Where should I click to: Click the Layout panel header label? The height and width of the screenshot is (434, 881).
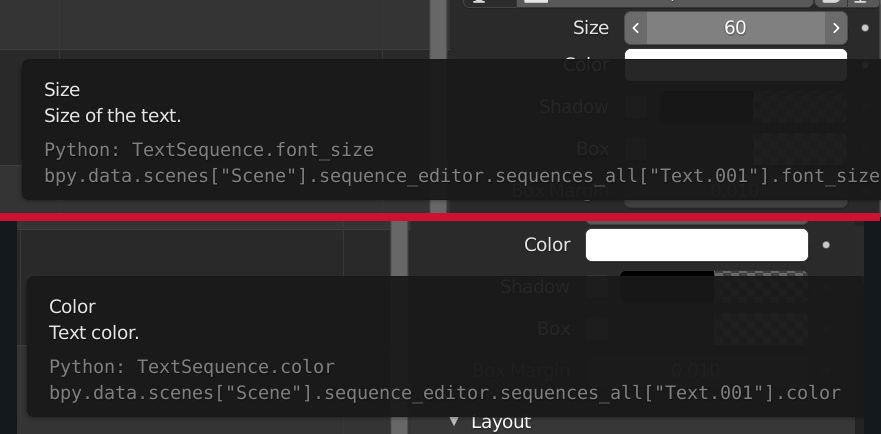click(501, 422)
